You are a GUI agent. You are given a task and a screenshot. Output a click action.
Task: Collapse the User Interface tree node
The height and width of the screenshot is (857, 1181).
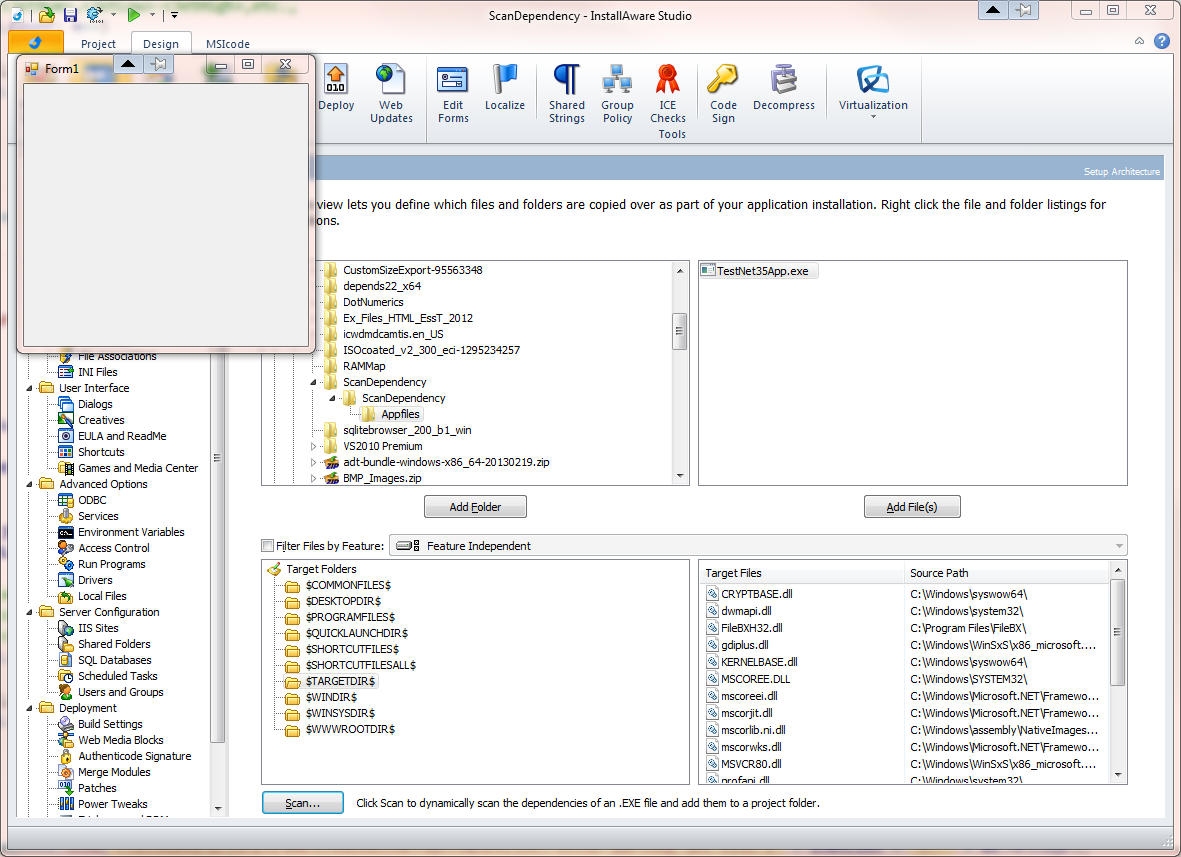(x=30, y=389)
